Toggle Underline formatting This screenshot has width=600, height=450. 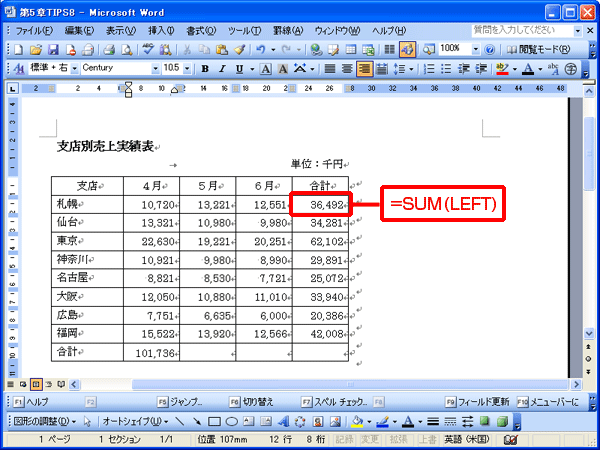click(240, 69)
